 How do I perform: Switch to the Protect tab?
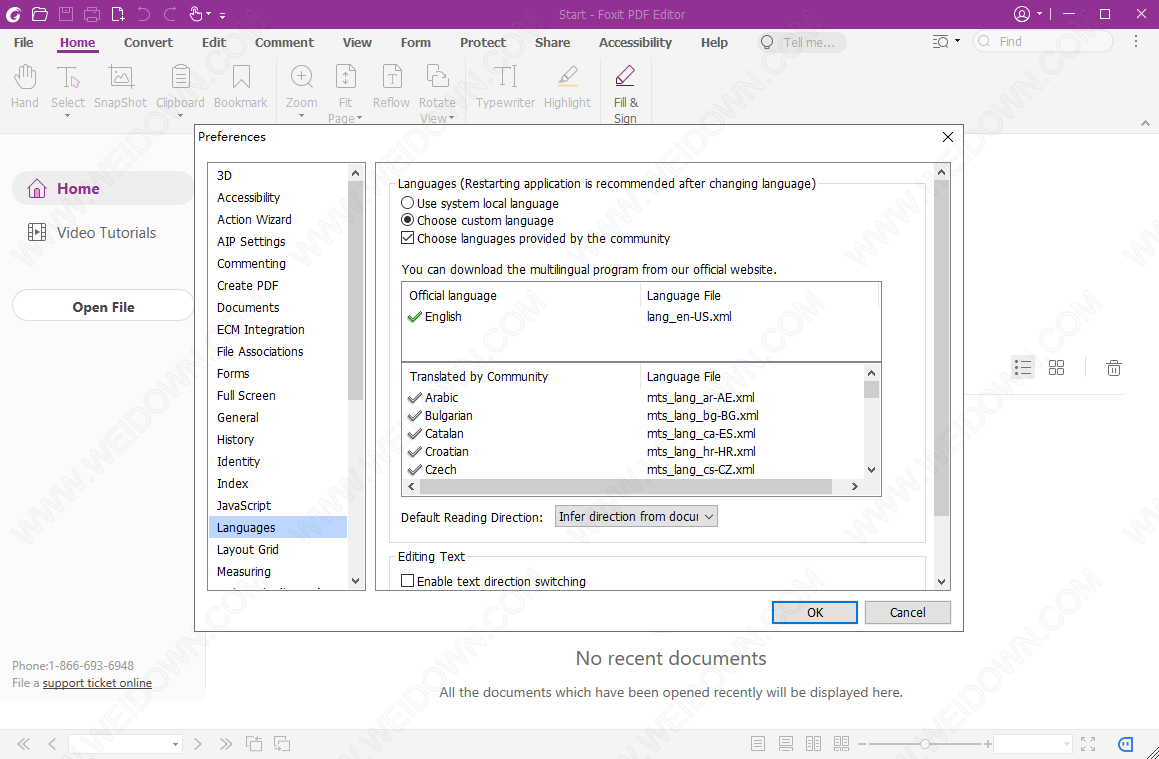(x=483, y=42)
